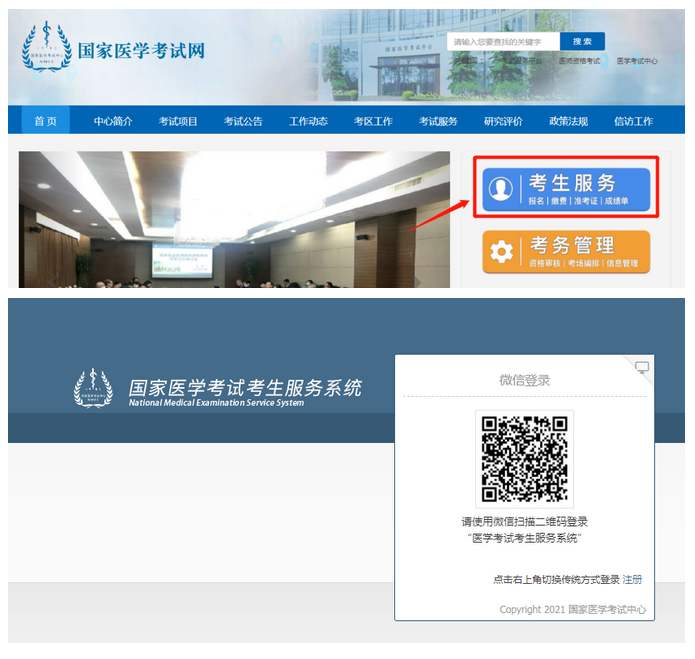This screenshot has width=695, height=659.
Task: Click the 国家医学考试网 site title
Action: tap(141, 51)
